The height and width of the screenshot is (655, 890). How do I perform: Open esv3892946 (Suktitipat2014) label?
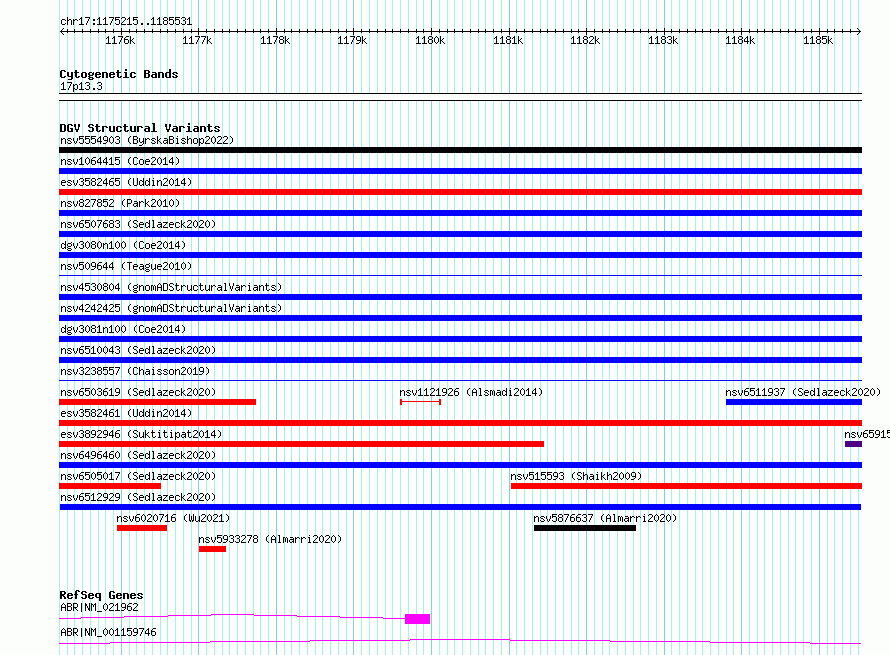(141, 434)
